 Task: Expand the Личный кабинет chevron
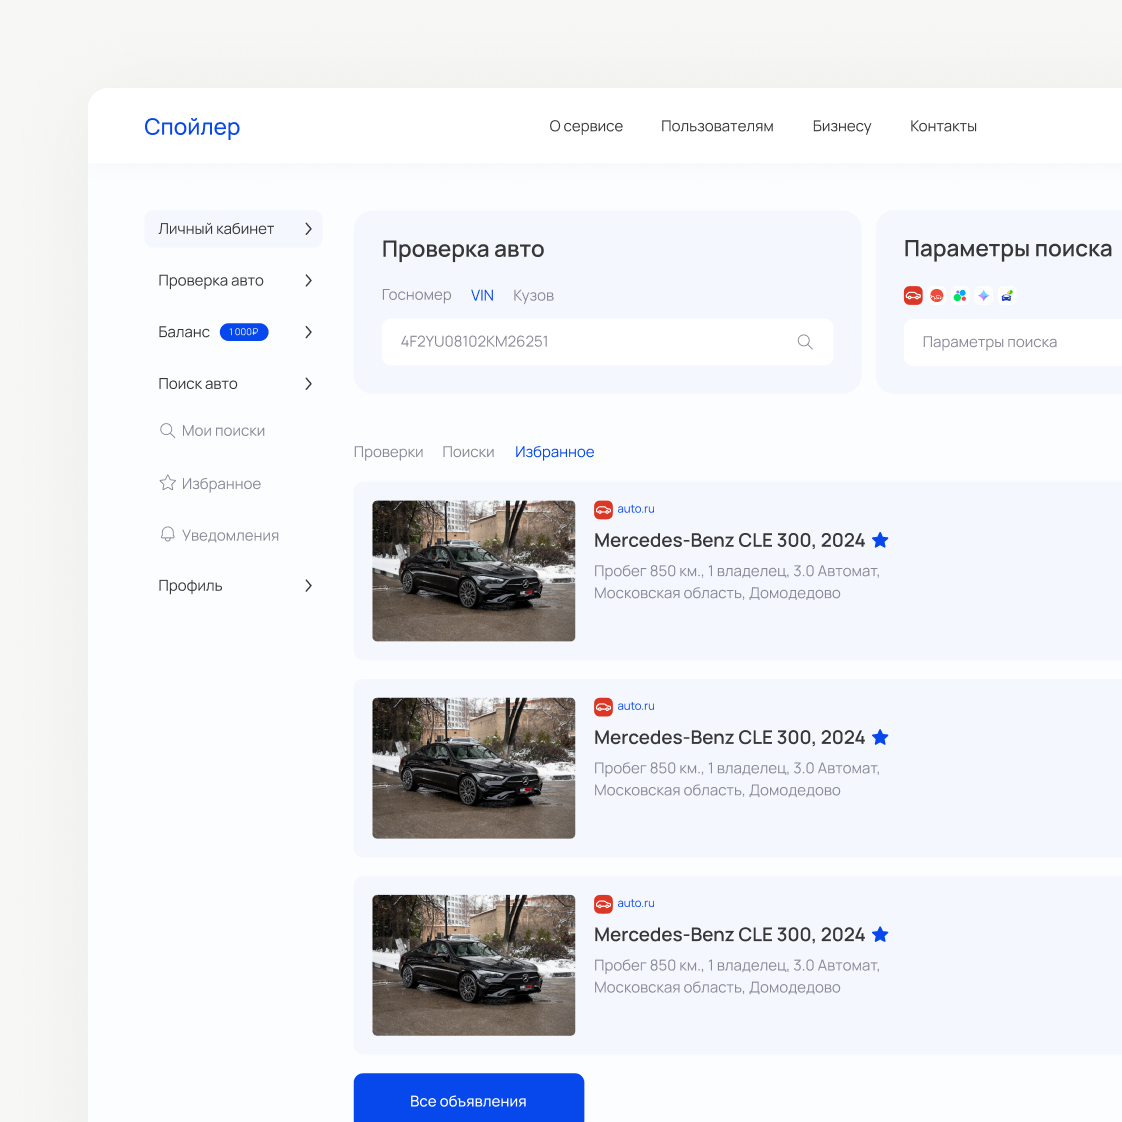click(308, 229)
